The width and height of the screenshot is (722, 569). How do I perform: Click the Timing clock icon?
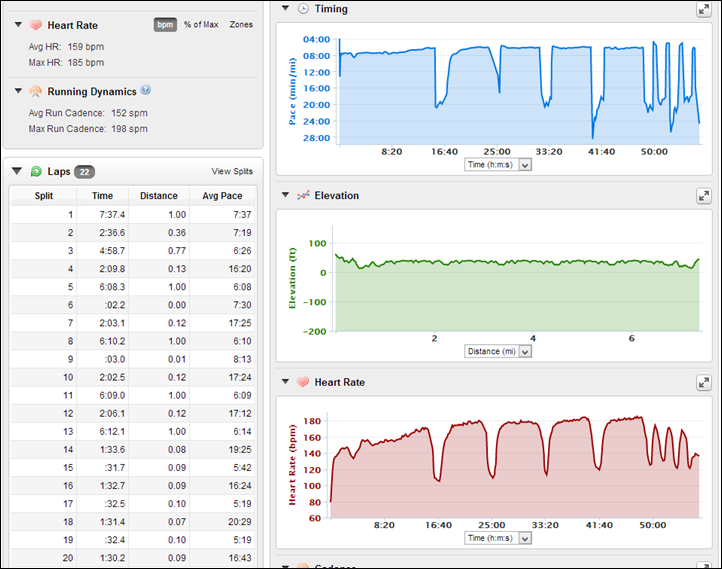[x=303, y=9]
